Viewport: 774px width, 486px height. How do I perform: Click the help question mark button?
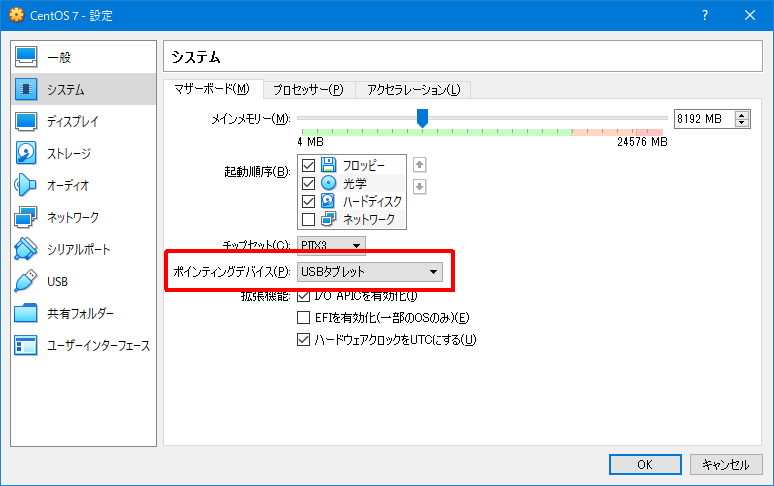tap(705, 15)
